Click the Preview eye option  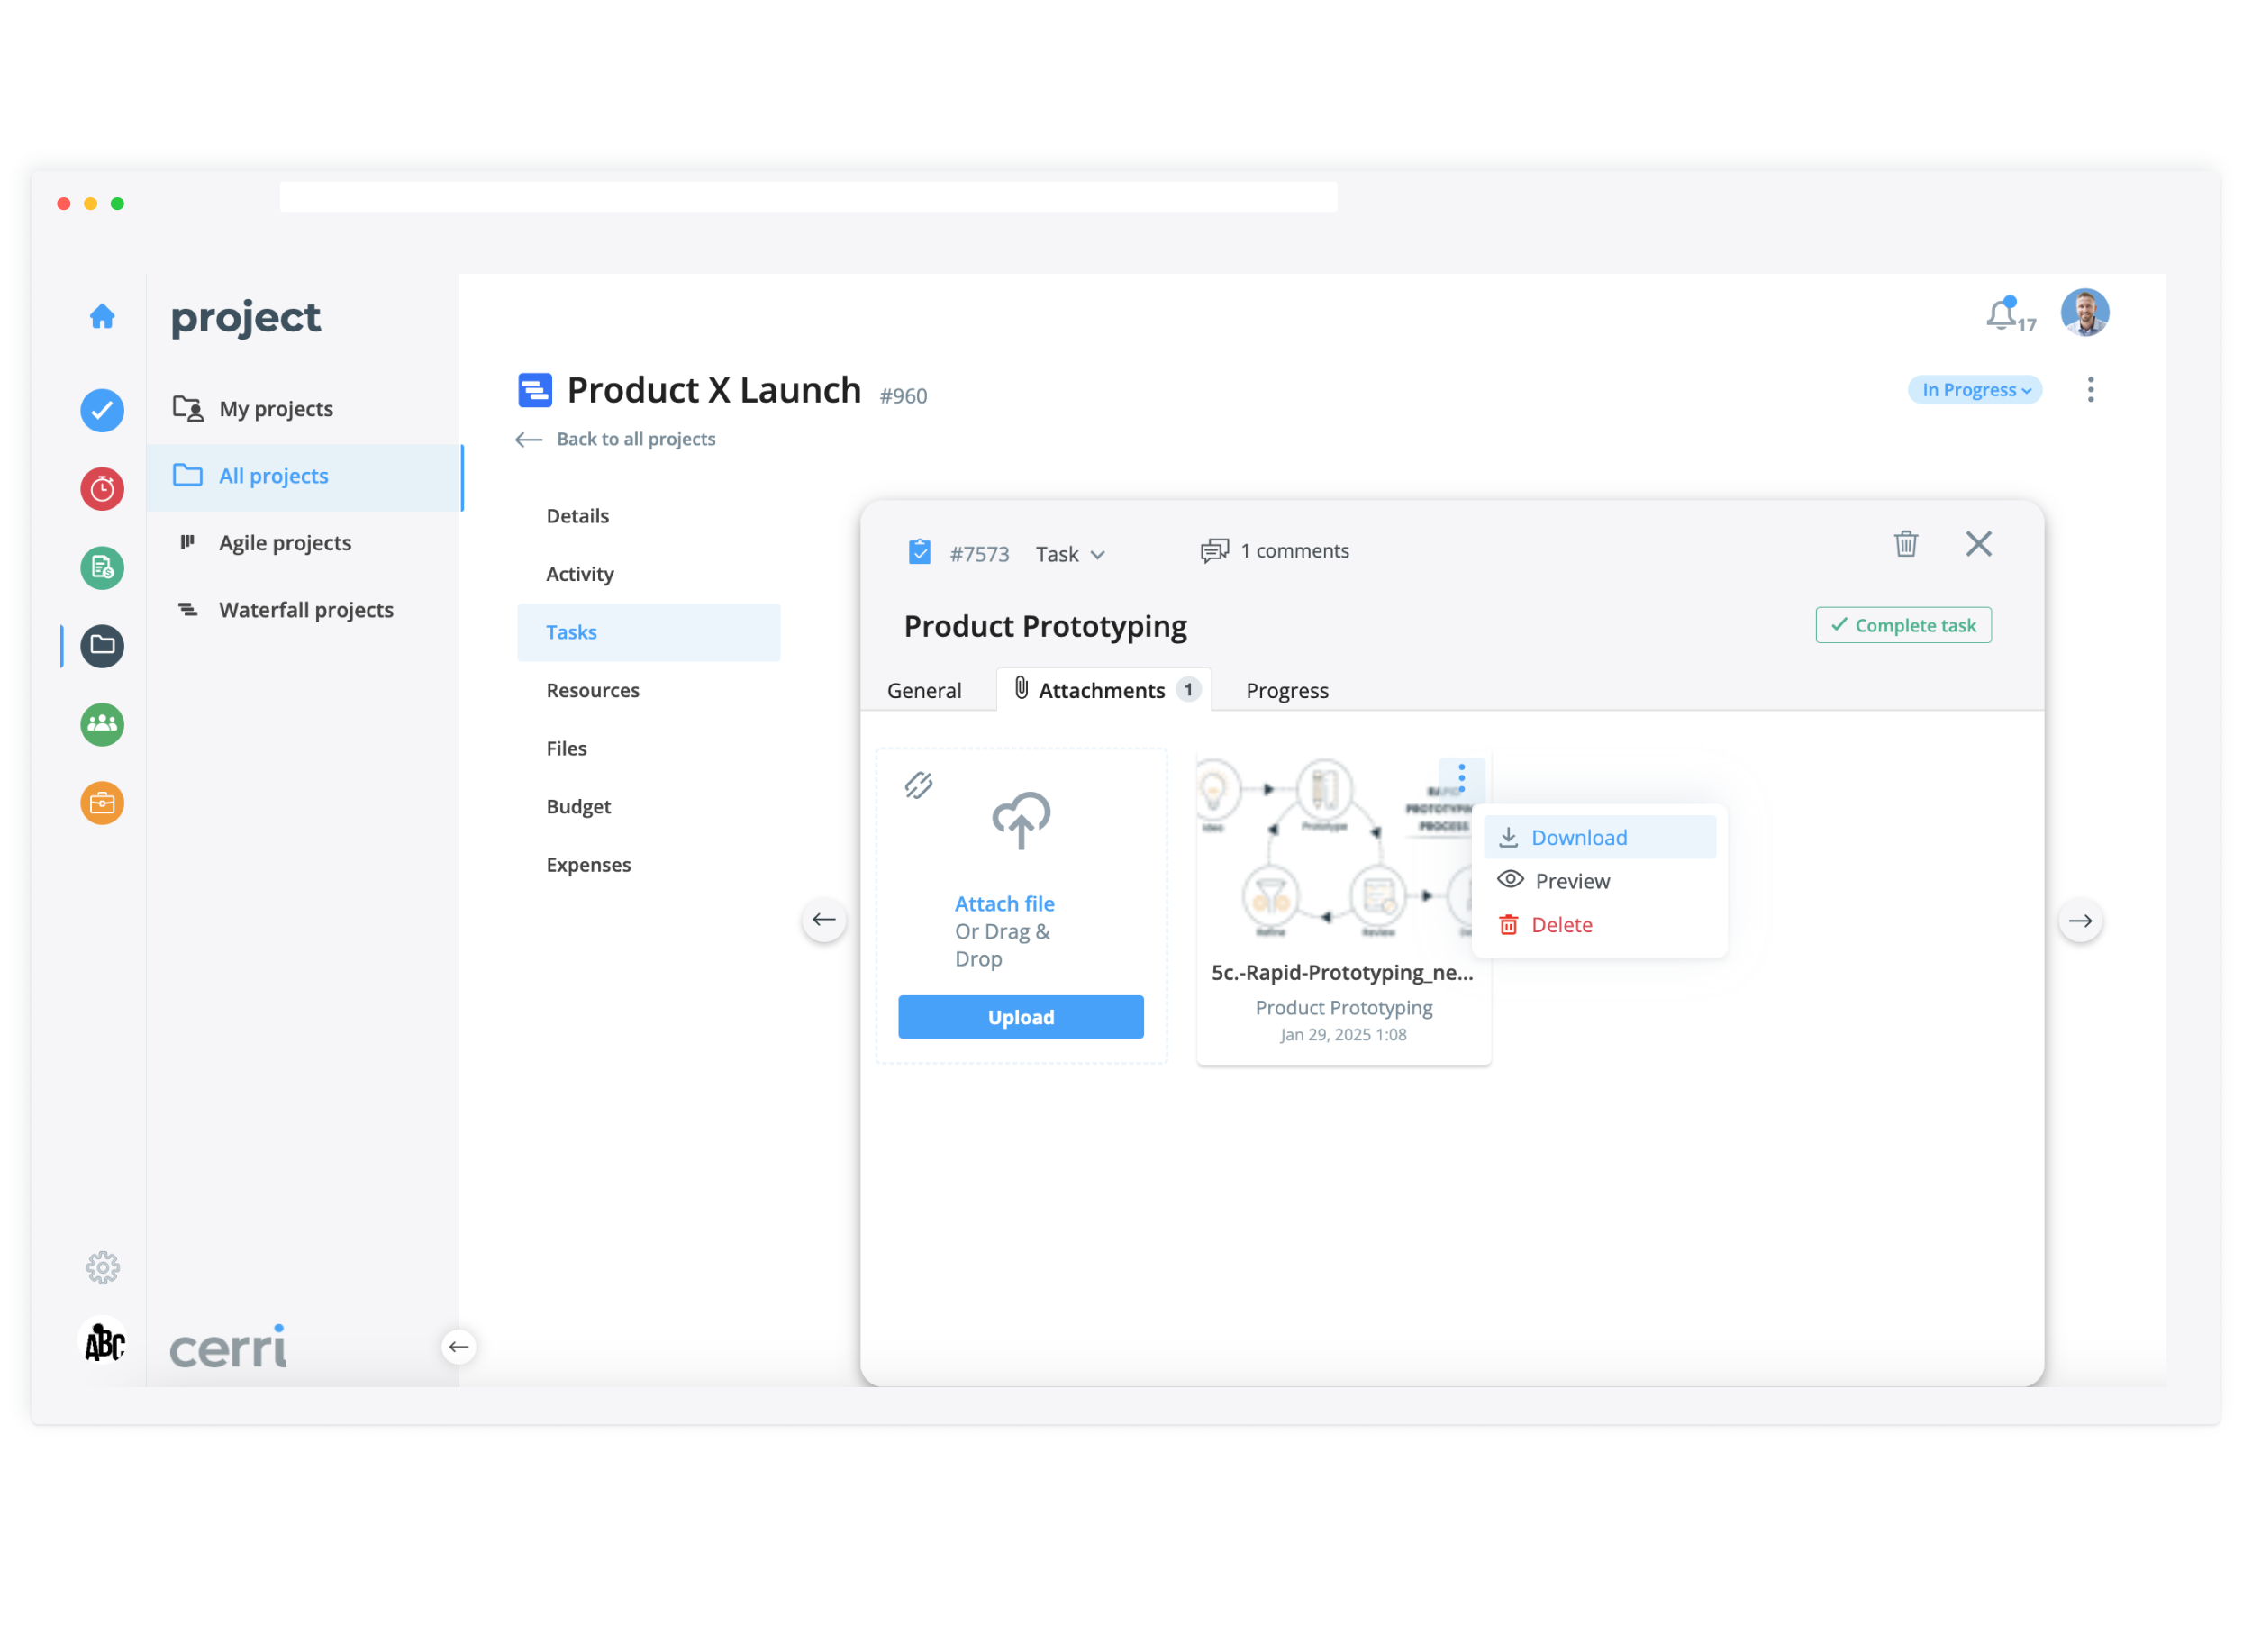1571,881
